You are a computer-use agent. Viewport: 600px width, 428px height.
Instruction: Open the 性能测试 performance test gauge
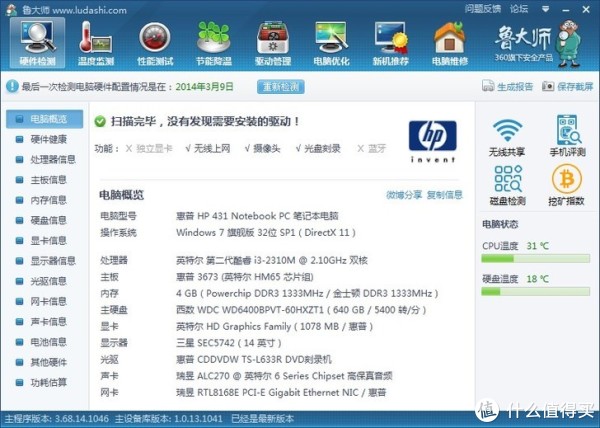coord(155,43)
